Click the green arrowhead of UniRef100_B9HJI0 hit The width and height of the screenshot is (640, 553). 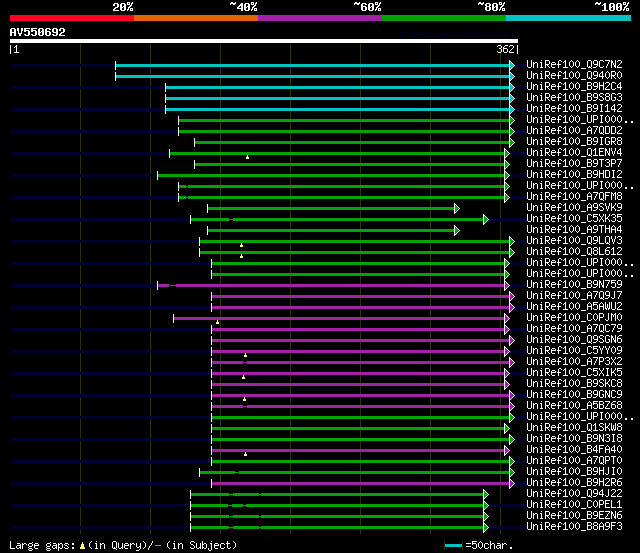pyautogui.click(x=512, y=473)
